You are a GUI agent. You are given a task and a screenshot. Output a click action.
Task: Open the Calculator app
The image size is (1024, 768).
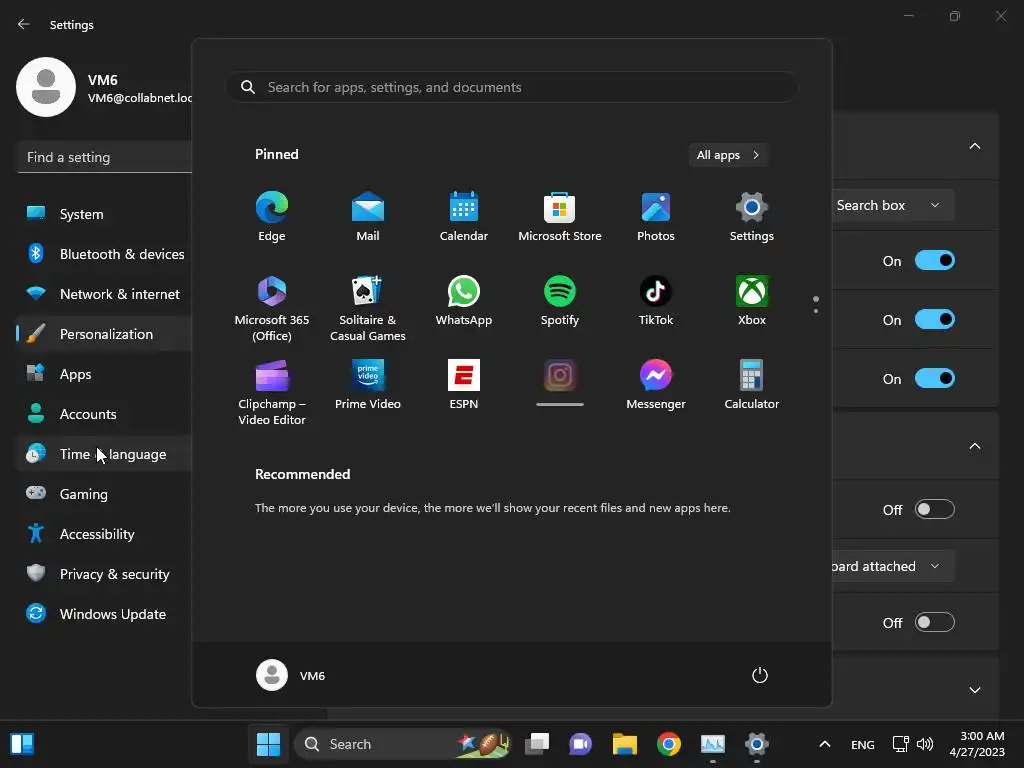752,385
